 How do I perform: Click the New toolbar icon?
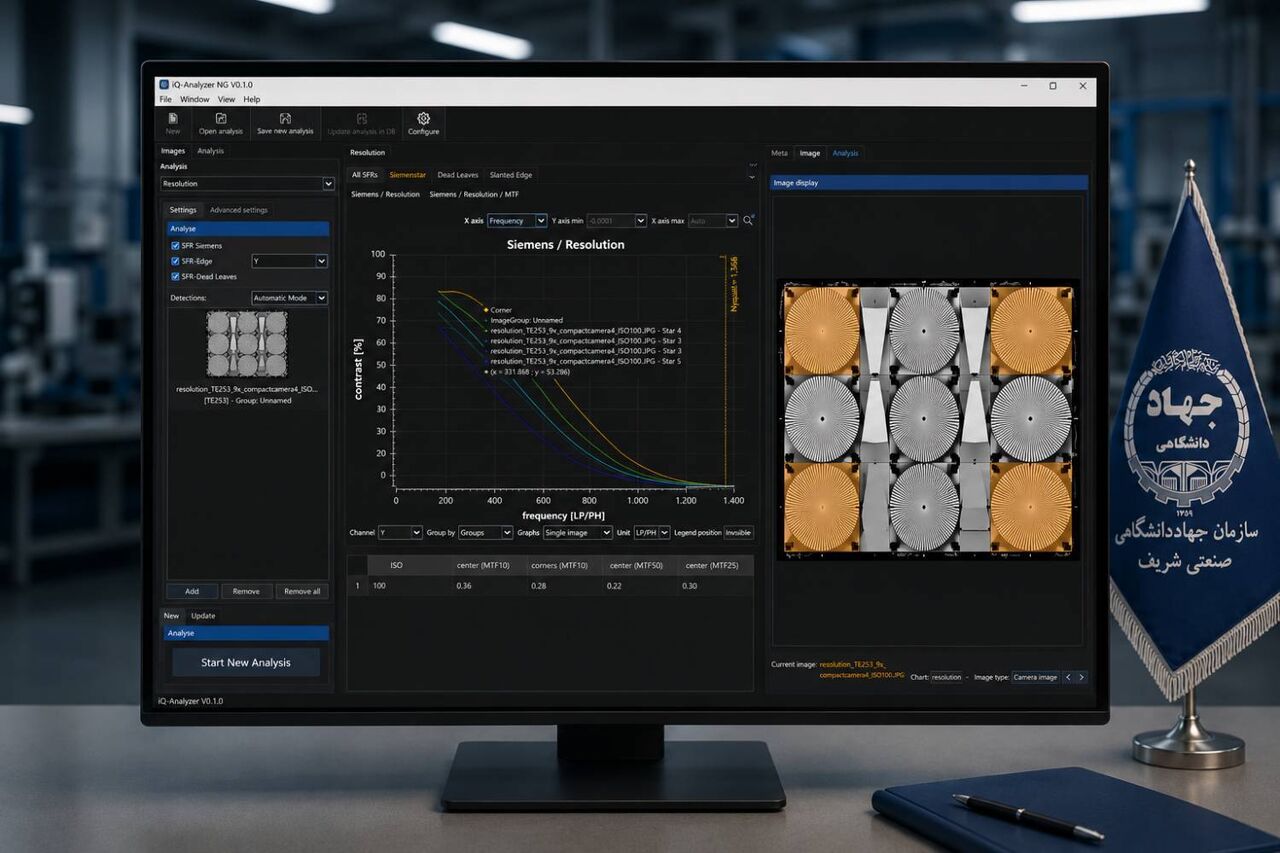173,118
